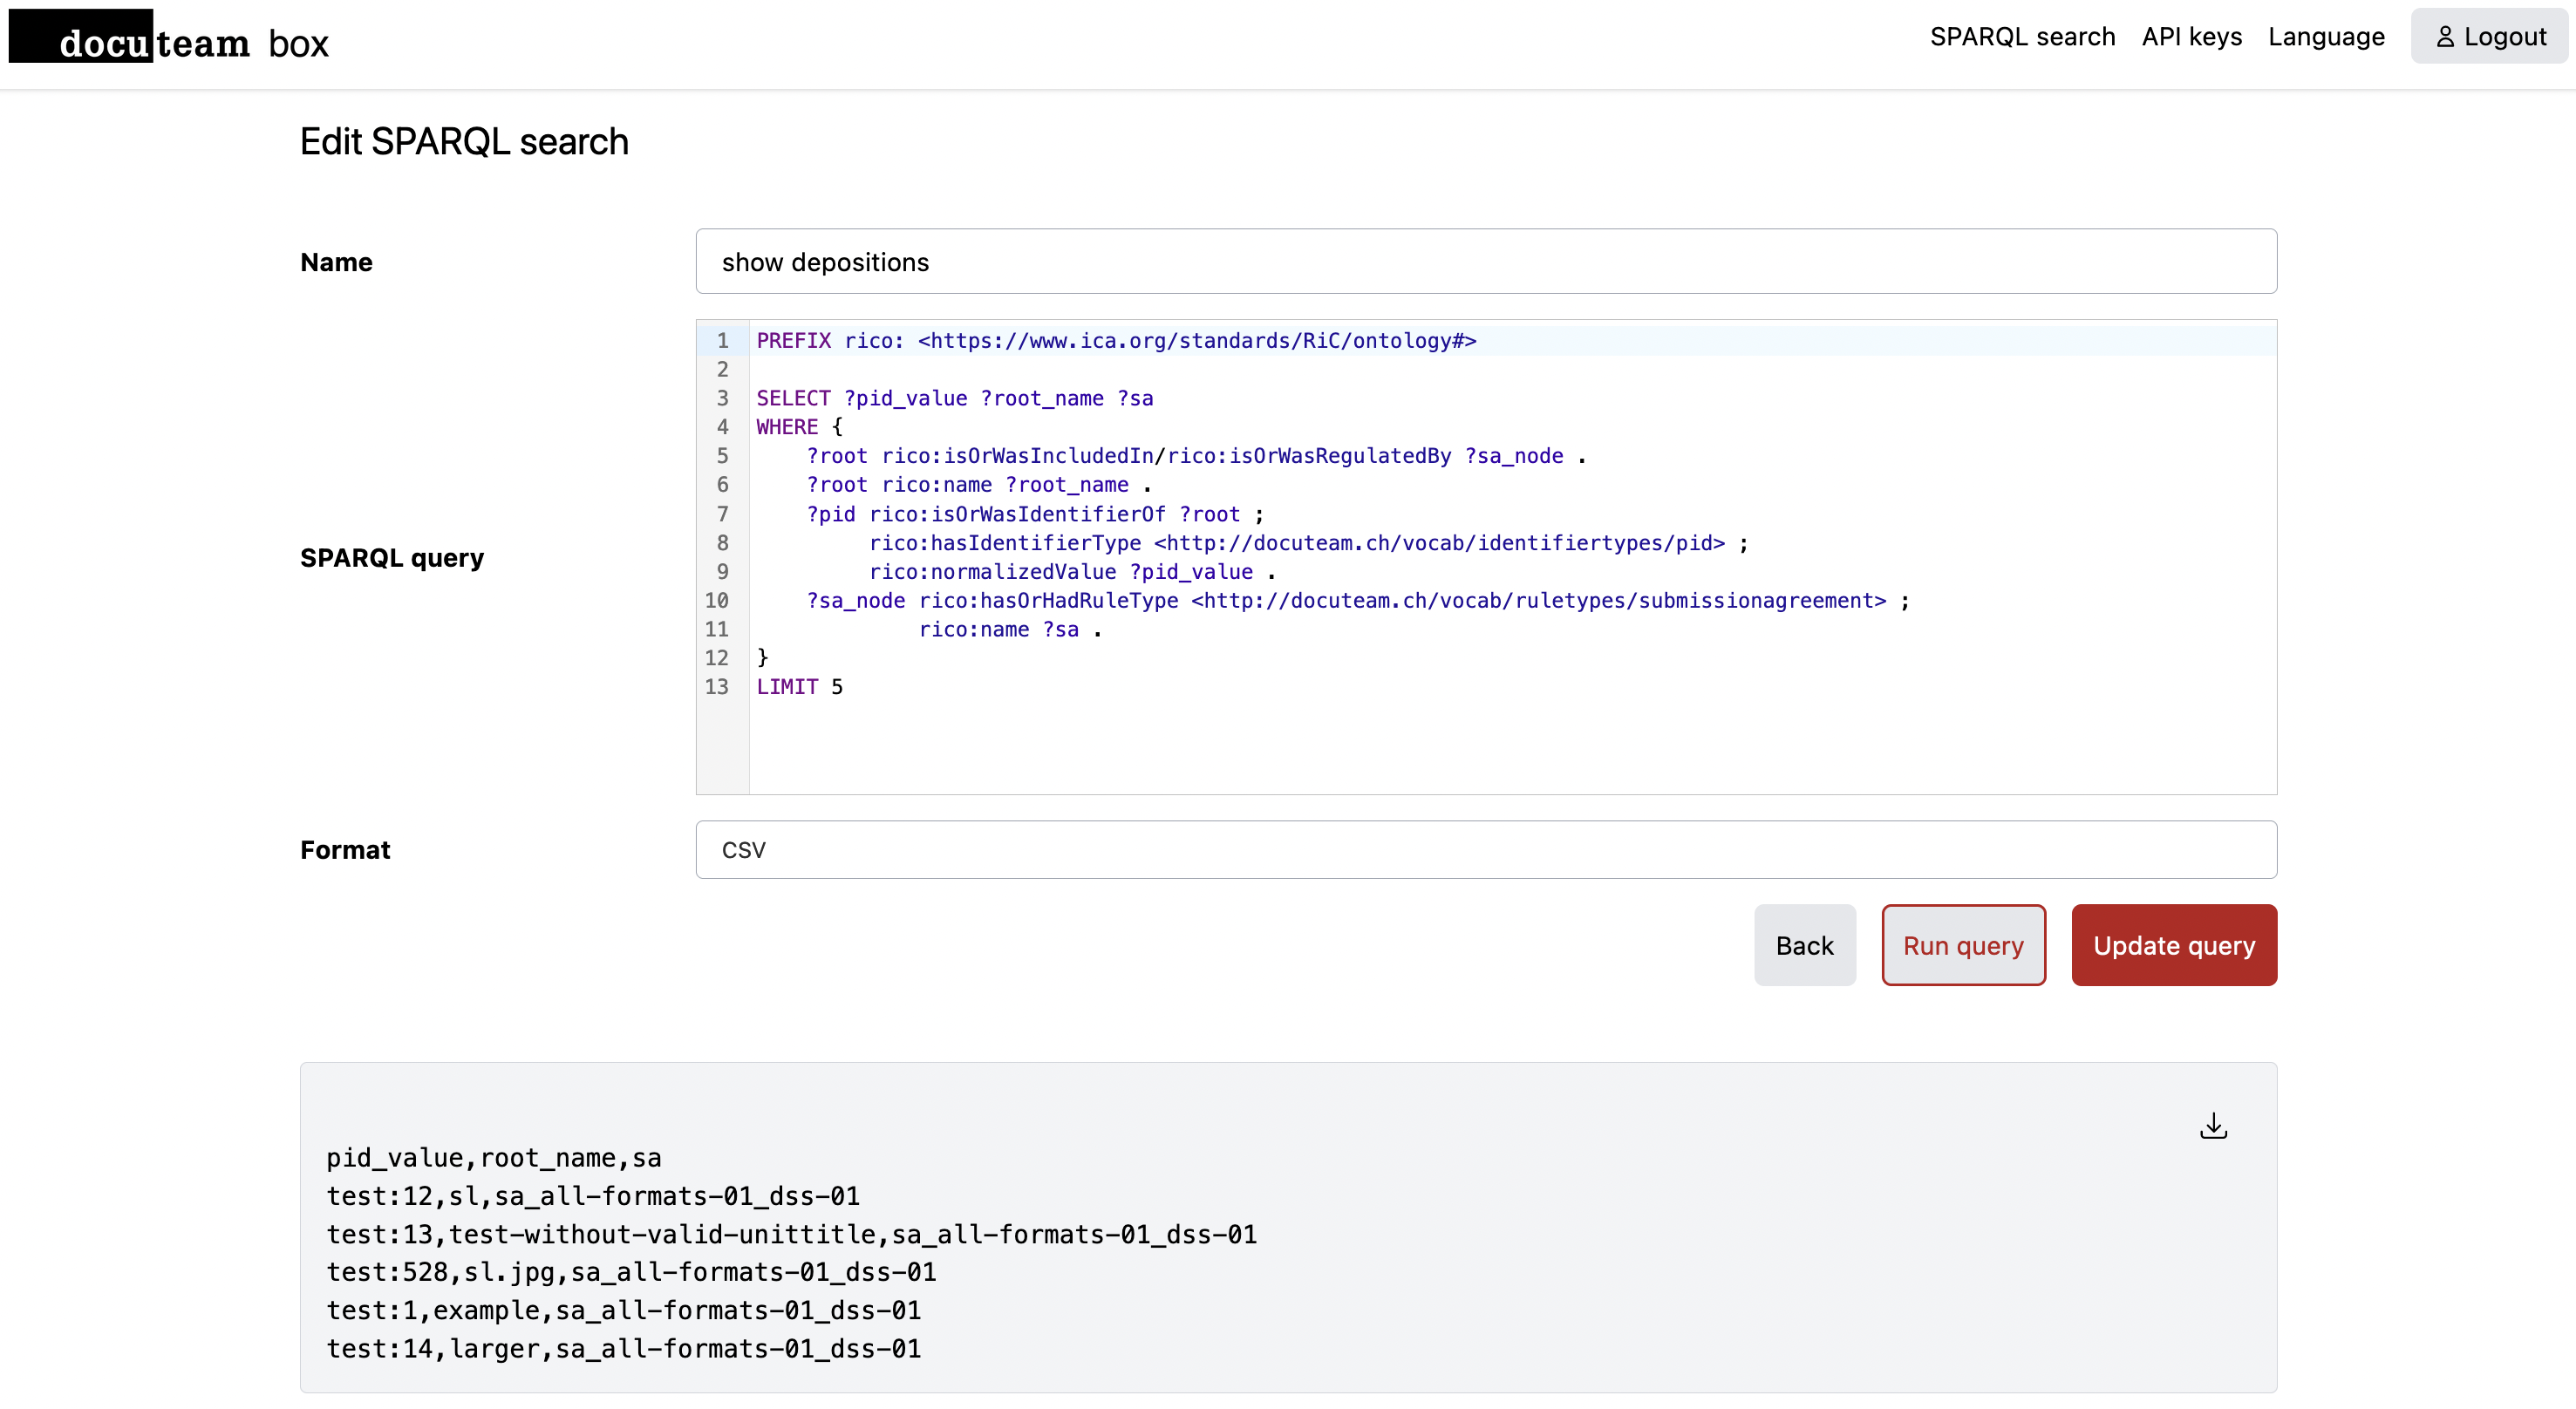Open the API keys page
The height and width of the screenshot is (1409, 2576).
2191,37
